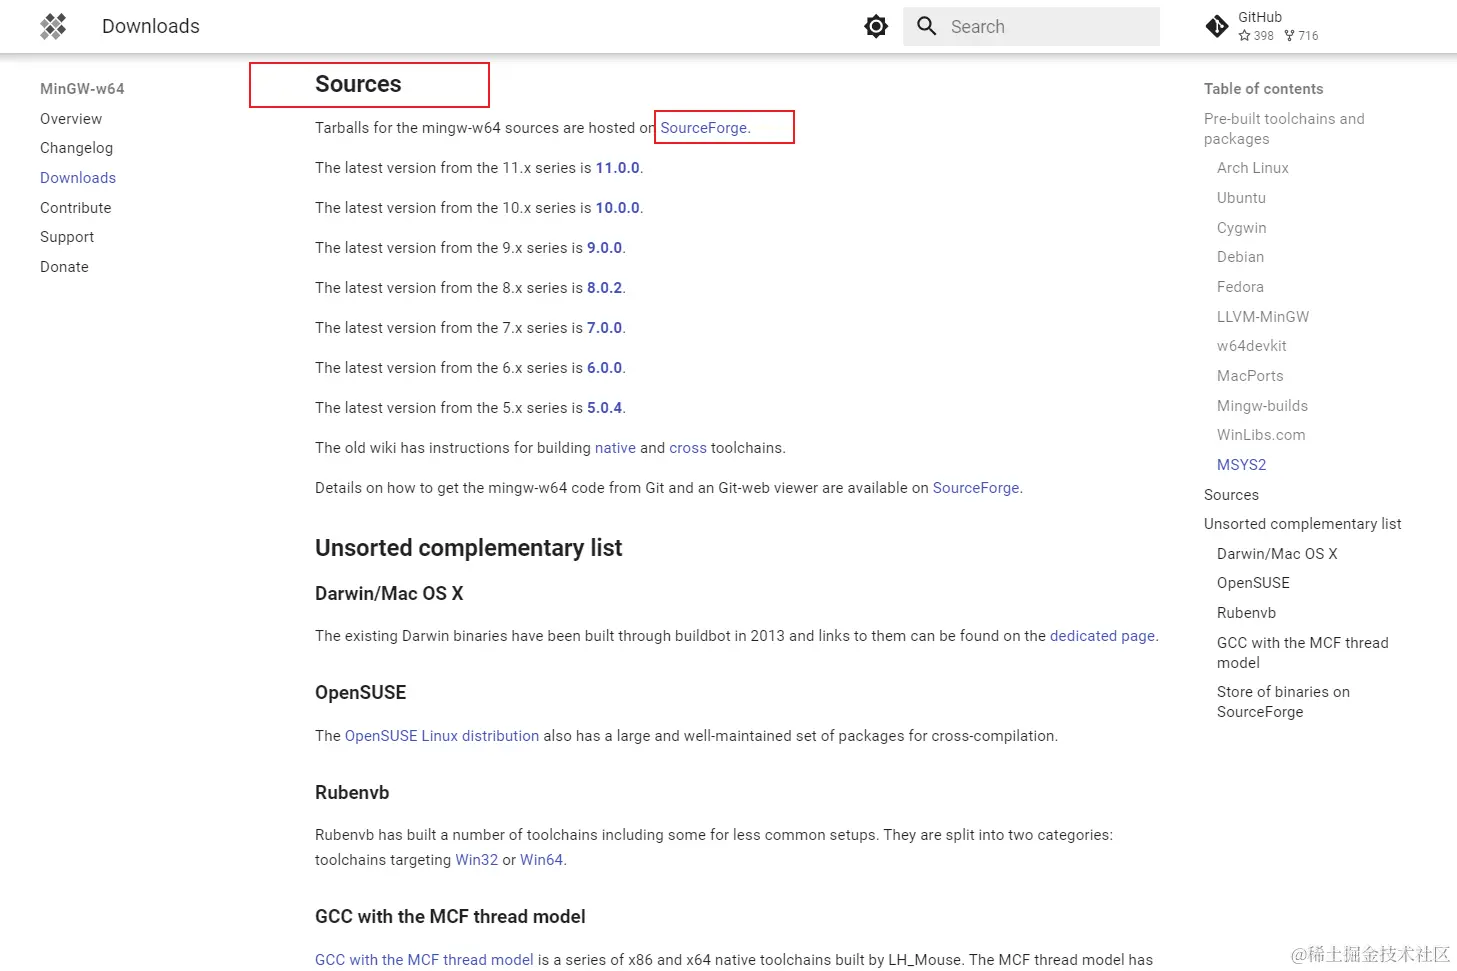This screenshot has height=971, width=1457.
Task: Jump to Arch Linux in contents
Action: 1252,168
